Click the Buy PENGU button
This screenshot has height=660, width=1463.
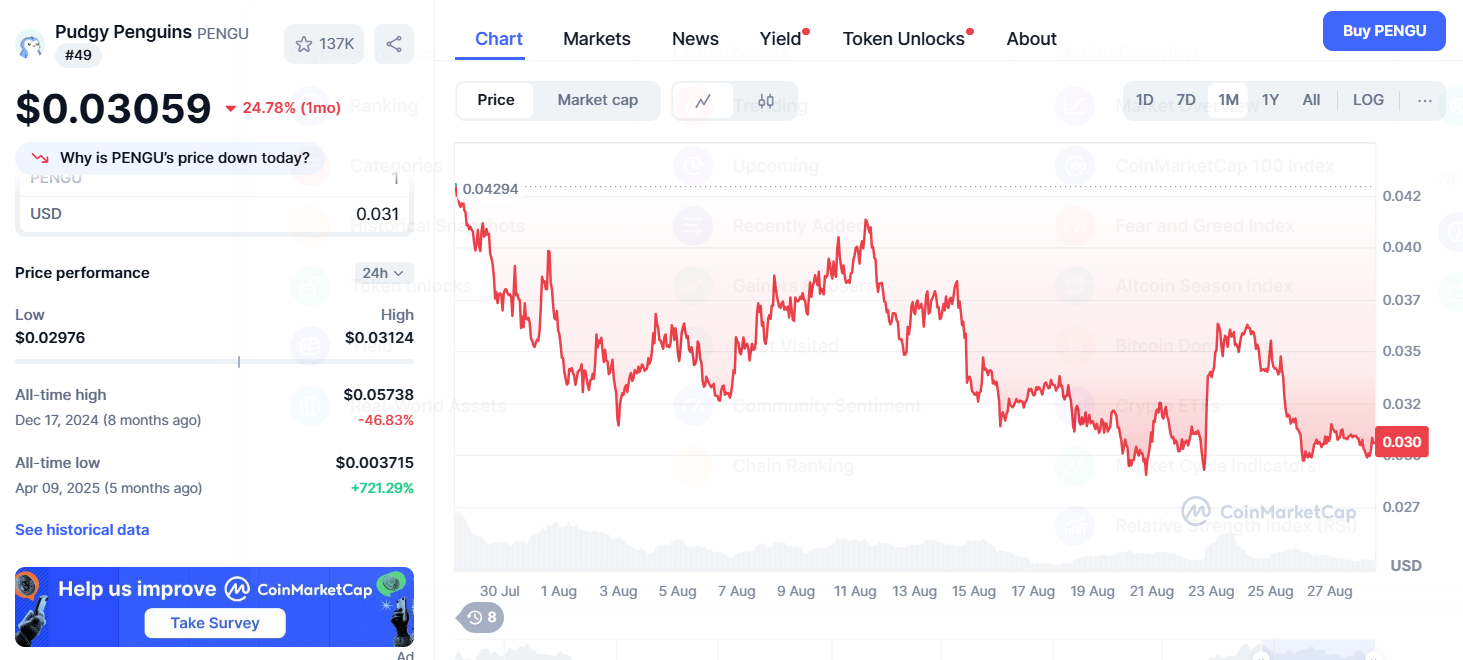pos(1384,31)
